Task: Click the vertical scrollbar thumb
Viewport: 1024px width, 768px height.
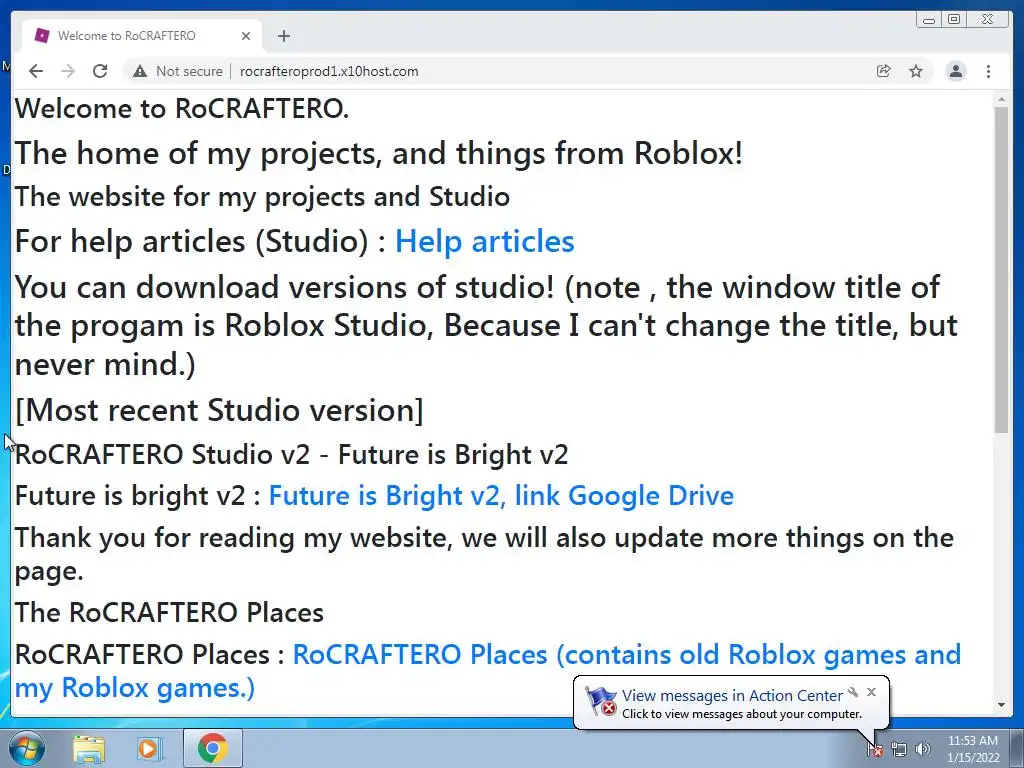Action: pyautogui.click(x=1001, y=269)
